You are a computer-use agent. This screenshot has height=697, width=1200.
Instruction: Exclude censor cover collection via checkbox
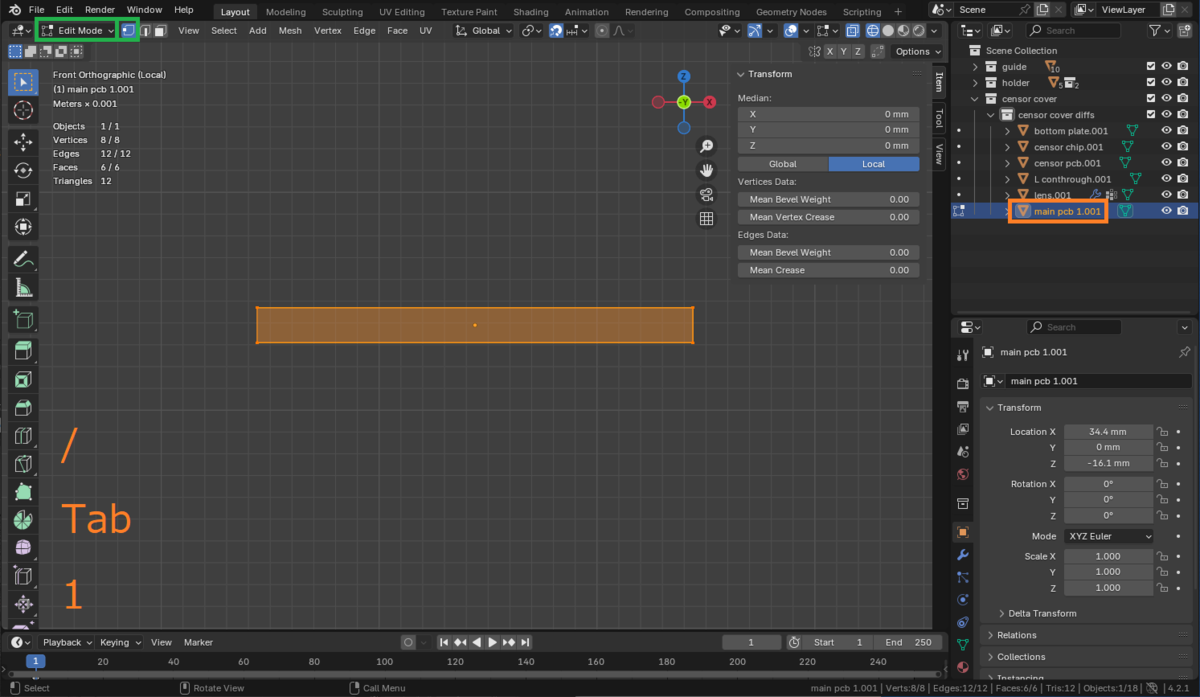(x=1151, y=99)
